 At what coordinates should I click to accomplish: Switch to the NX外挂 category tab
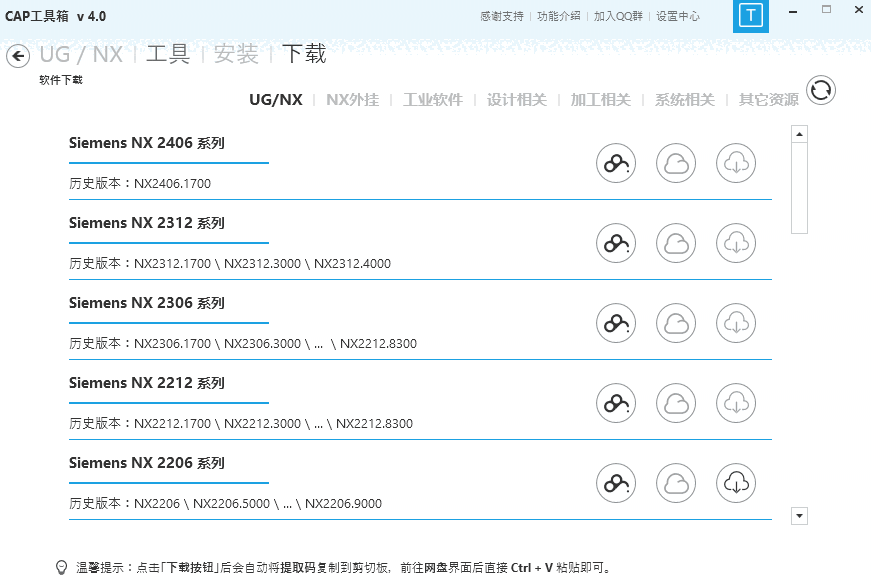[x=352, y=100]
